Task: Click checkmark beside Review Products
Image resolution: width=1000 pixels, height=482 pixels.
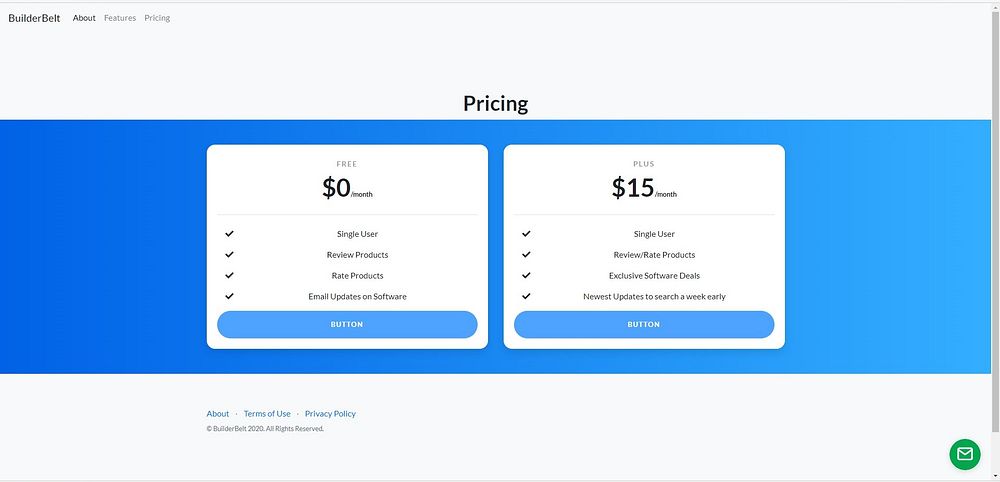Action: pyautogui.click(x=229, y=254)
